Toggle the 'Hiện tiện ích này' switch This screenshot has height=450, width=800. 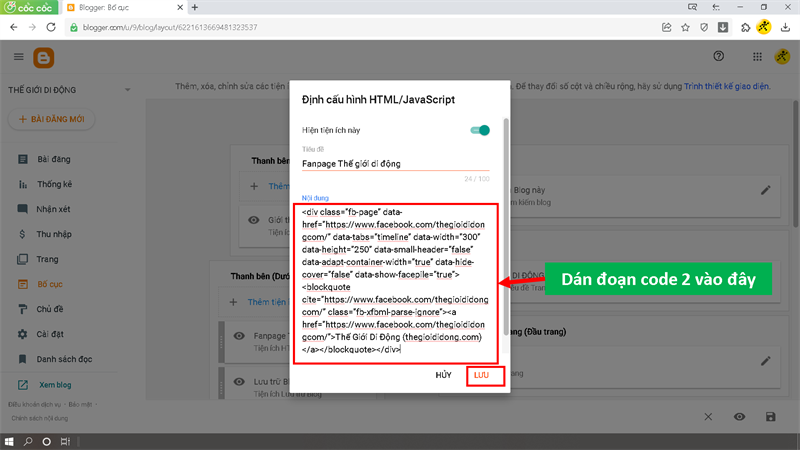click(x=480, y=130)
